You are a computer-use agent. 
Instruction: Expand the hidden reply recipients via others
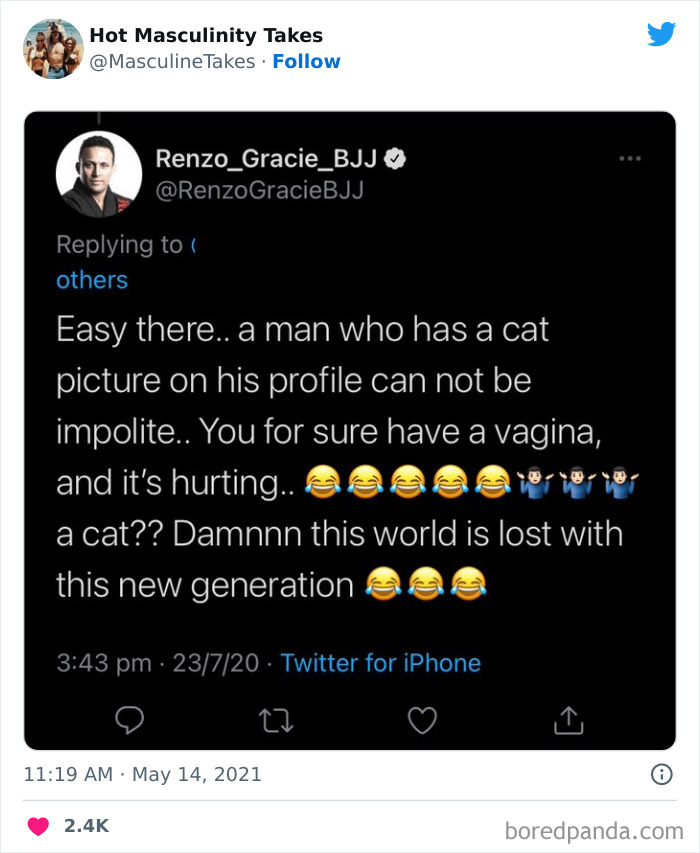pyautogui.click(x=91, y=280)
